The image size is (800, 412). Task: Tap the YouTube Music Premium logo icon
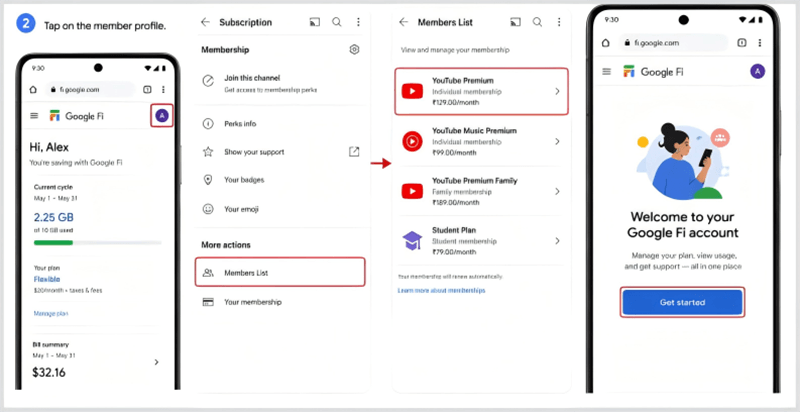click(412, 141)
